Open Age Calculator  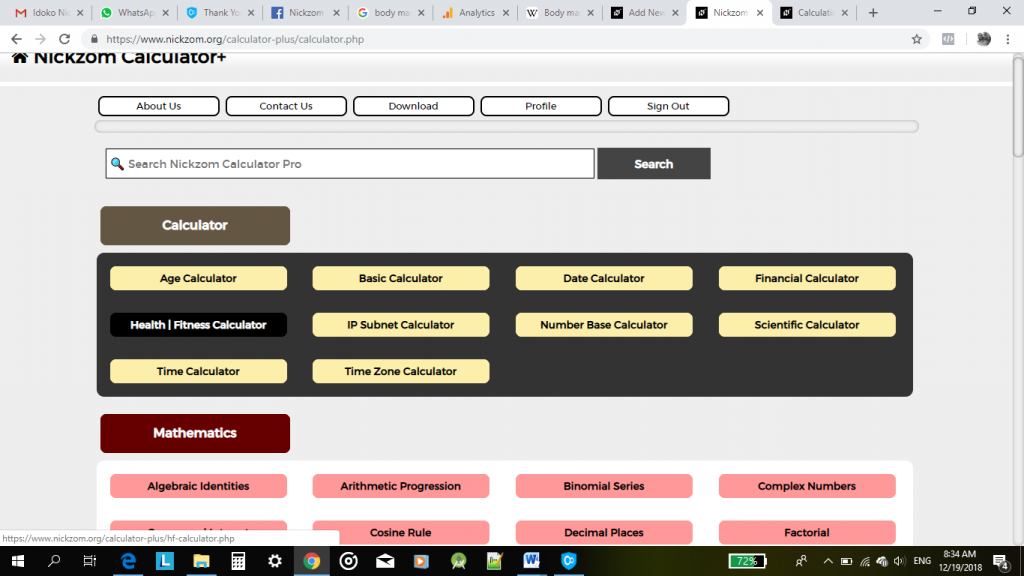(199, 278)
